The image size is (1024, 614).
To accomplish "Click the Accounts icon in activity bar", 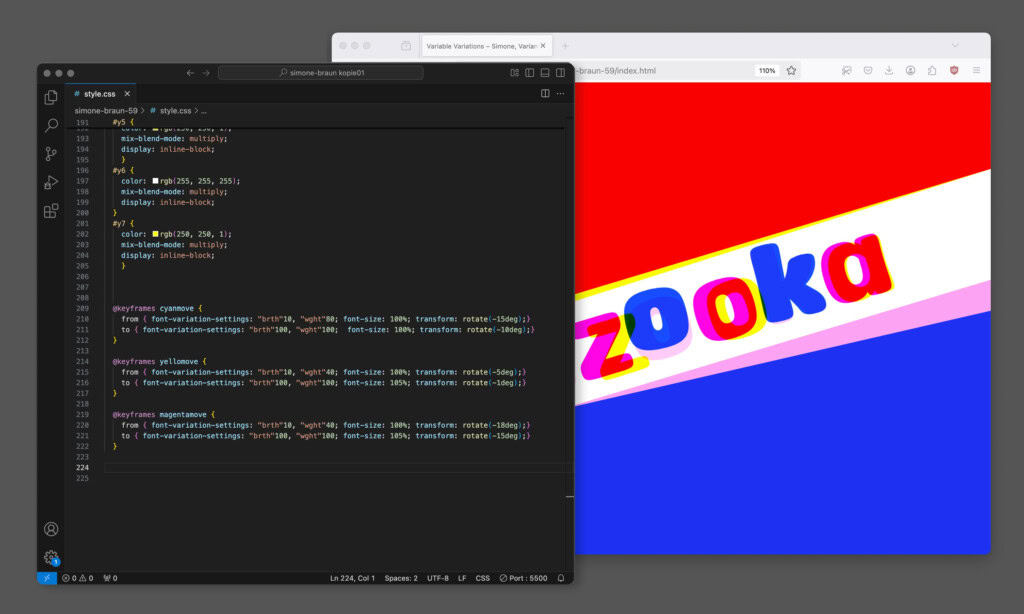I will (51, 529).
